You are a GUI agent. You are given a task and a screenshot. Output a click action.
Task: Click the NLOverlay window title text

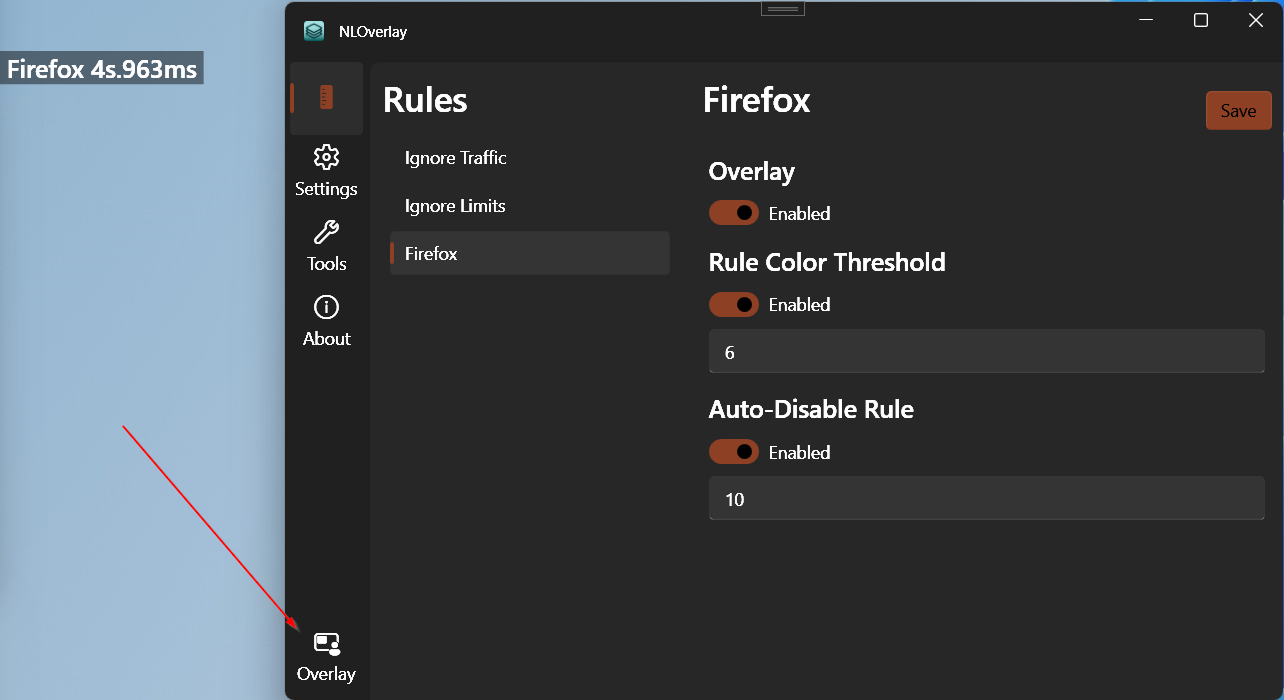click(373, 32)
